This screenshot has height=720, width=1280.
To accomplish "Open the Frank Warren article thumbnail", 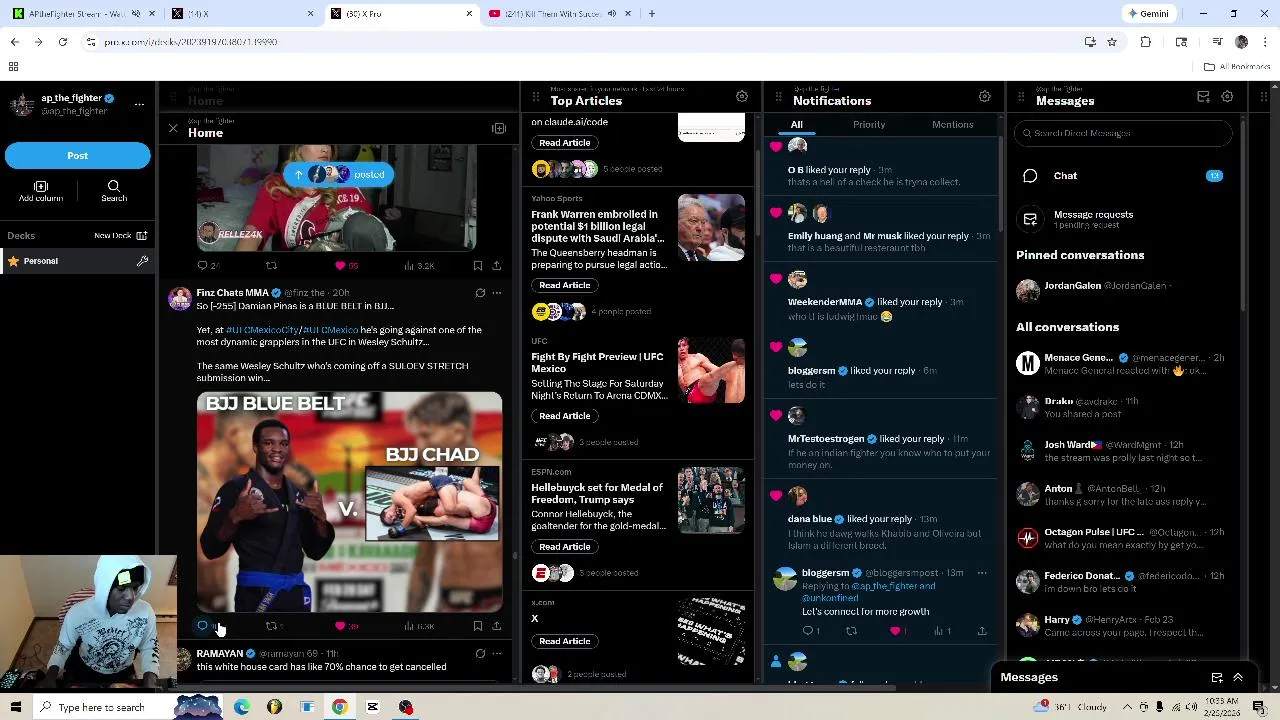I will [x=711, y=227].
